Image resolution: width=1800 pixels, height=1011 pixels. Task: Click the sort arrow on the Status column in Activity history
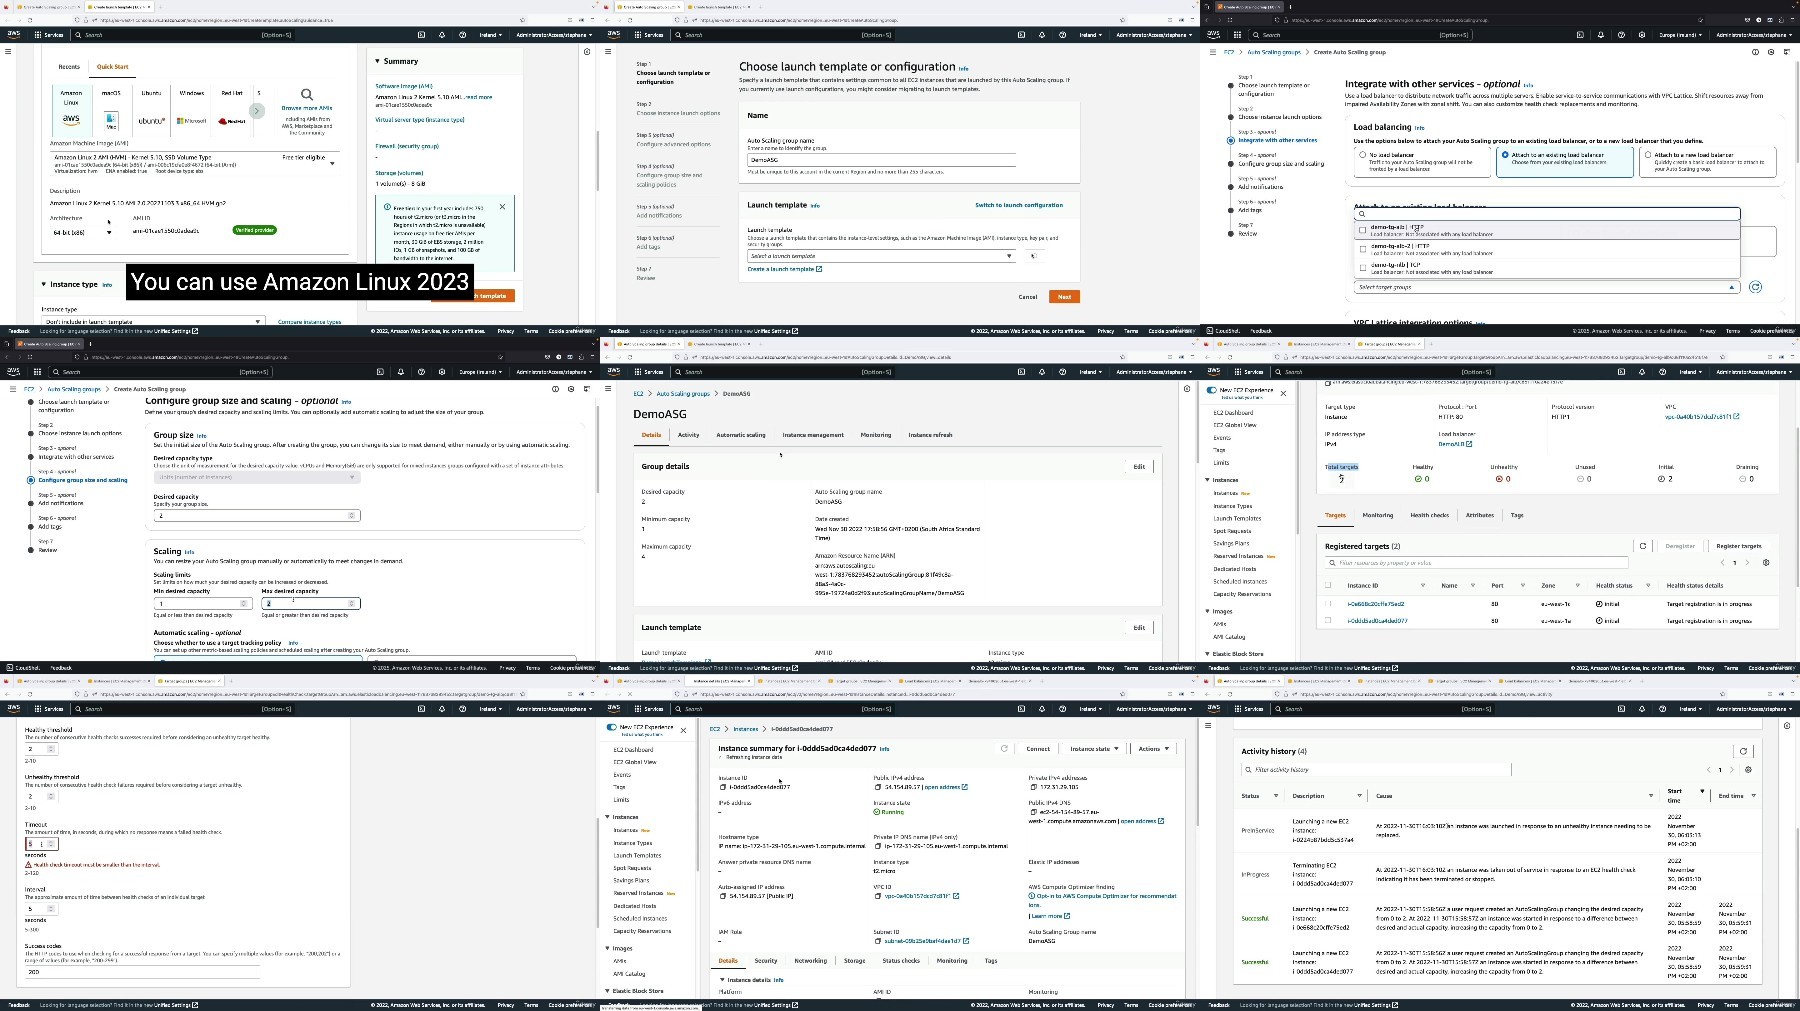(1275, 796)
